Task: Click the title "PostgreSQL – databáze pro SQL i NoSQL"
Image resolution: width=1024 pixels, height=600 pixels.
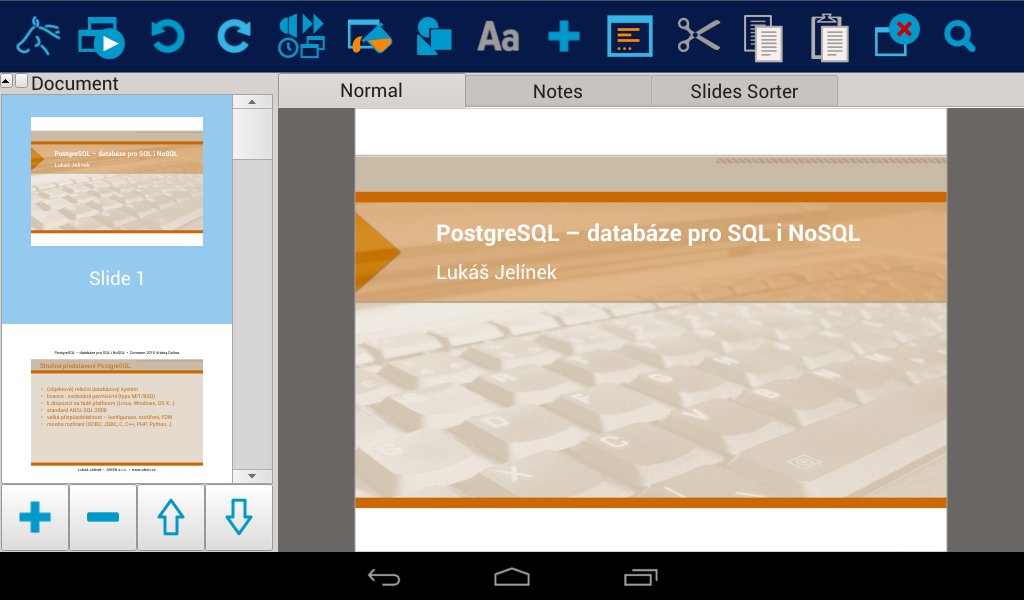Action: (x=648, y=233)
